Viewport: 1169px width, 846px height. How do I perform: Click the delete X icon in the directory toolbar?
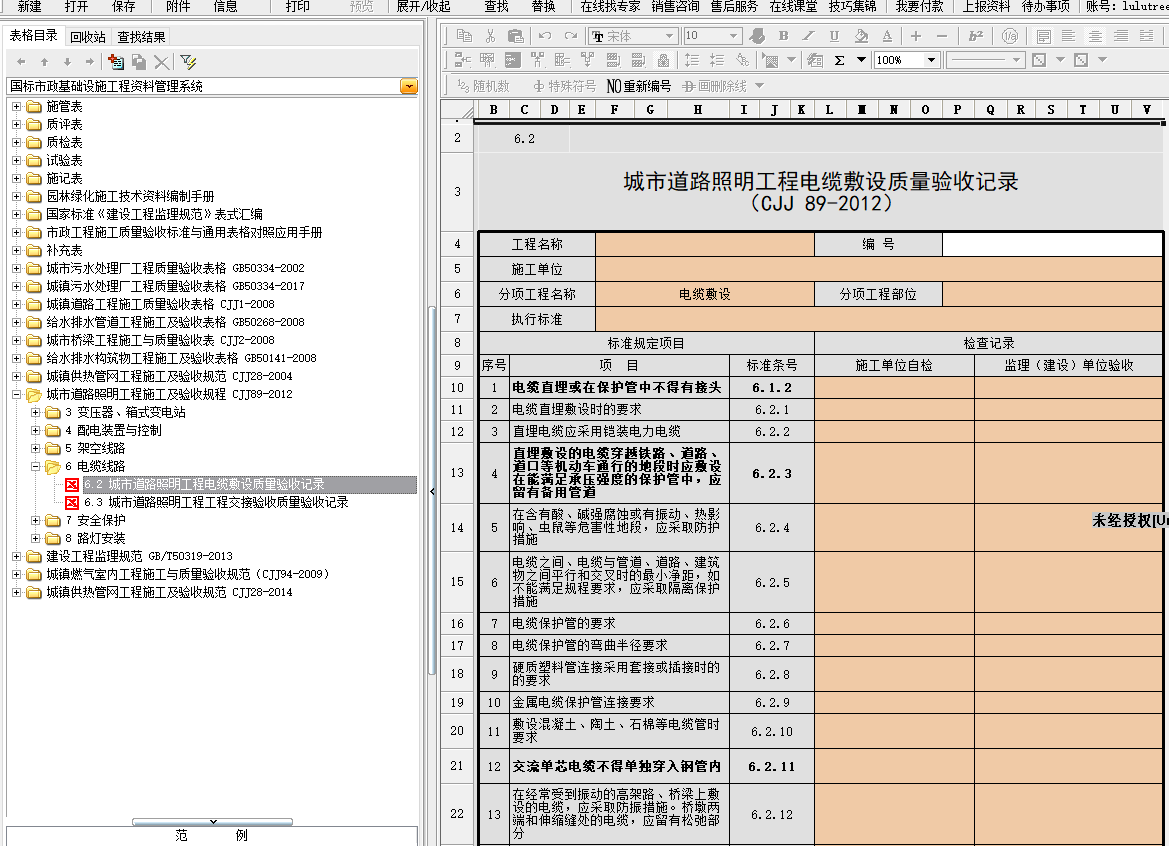[161, 62]
